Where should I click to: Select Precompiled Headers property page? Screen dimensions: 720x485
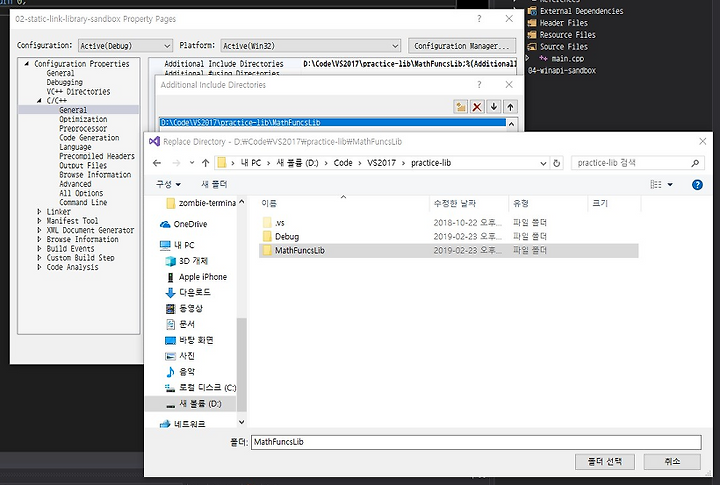click(97, 156)
